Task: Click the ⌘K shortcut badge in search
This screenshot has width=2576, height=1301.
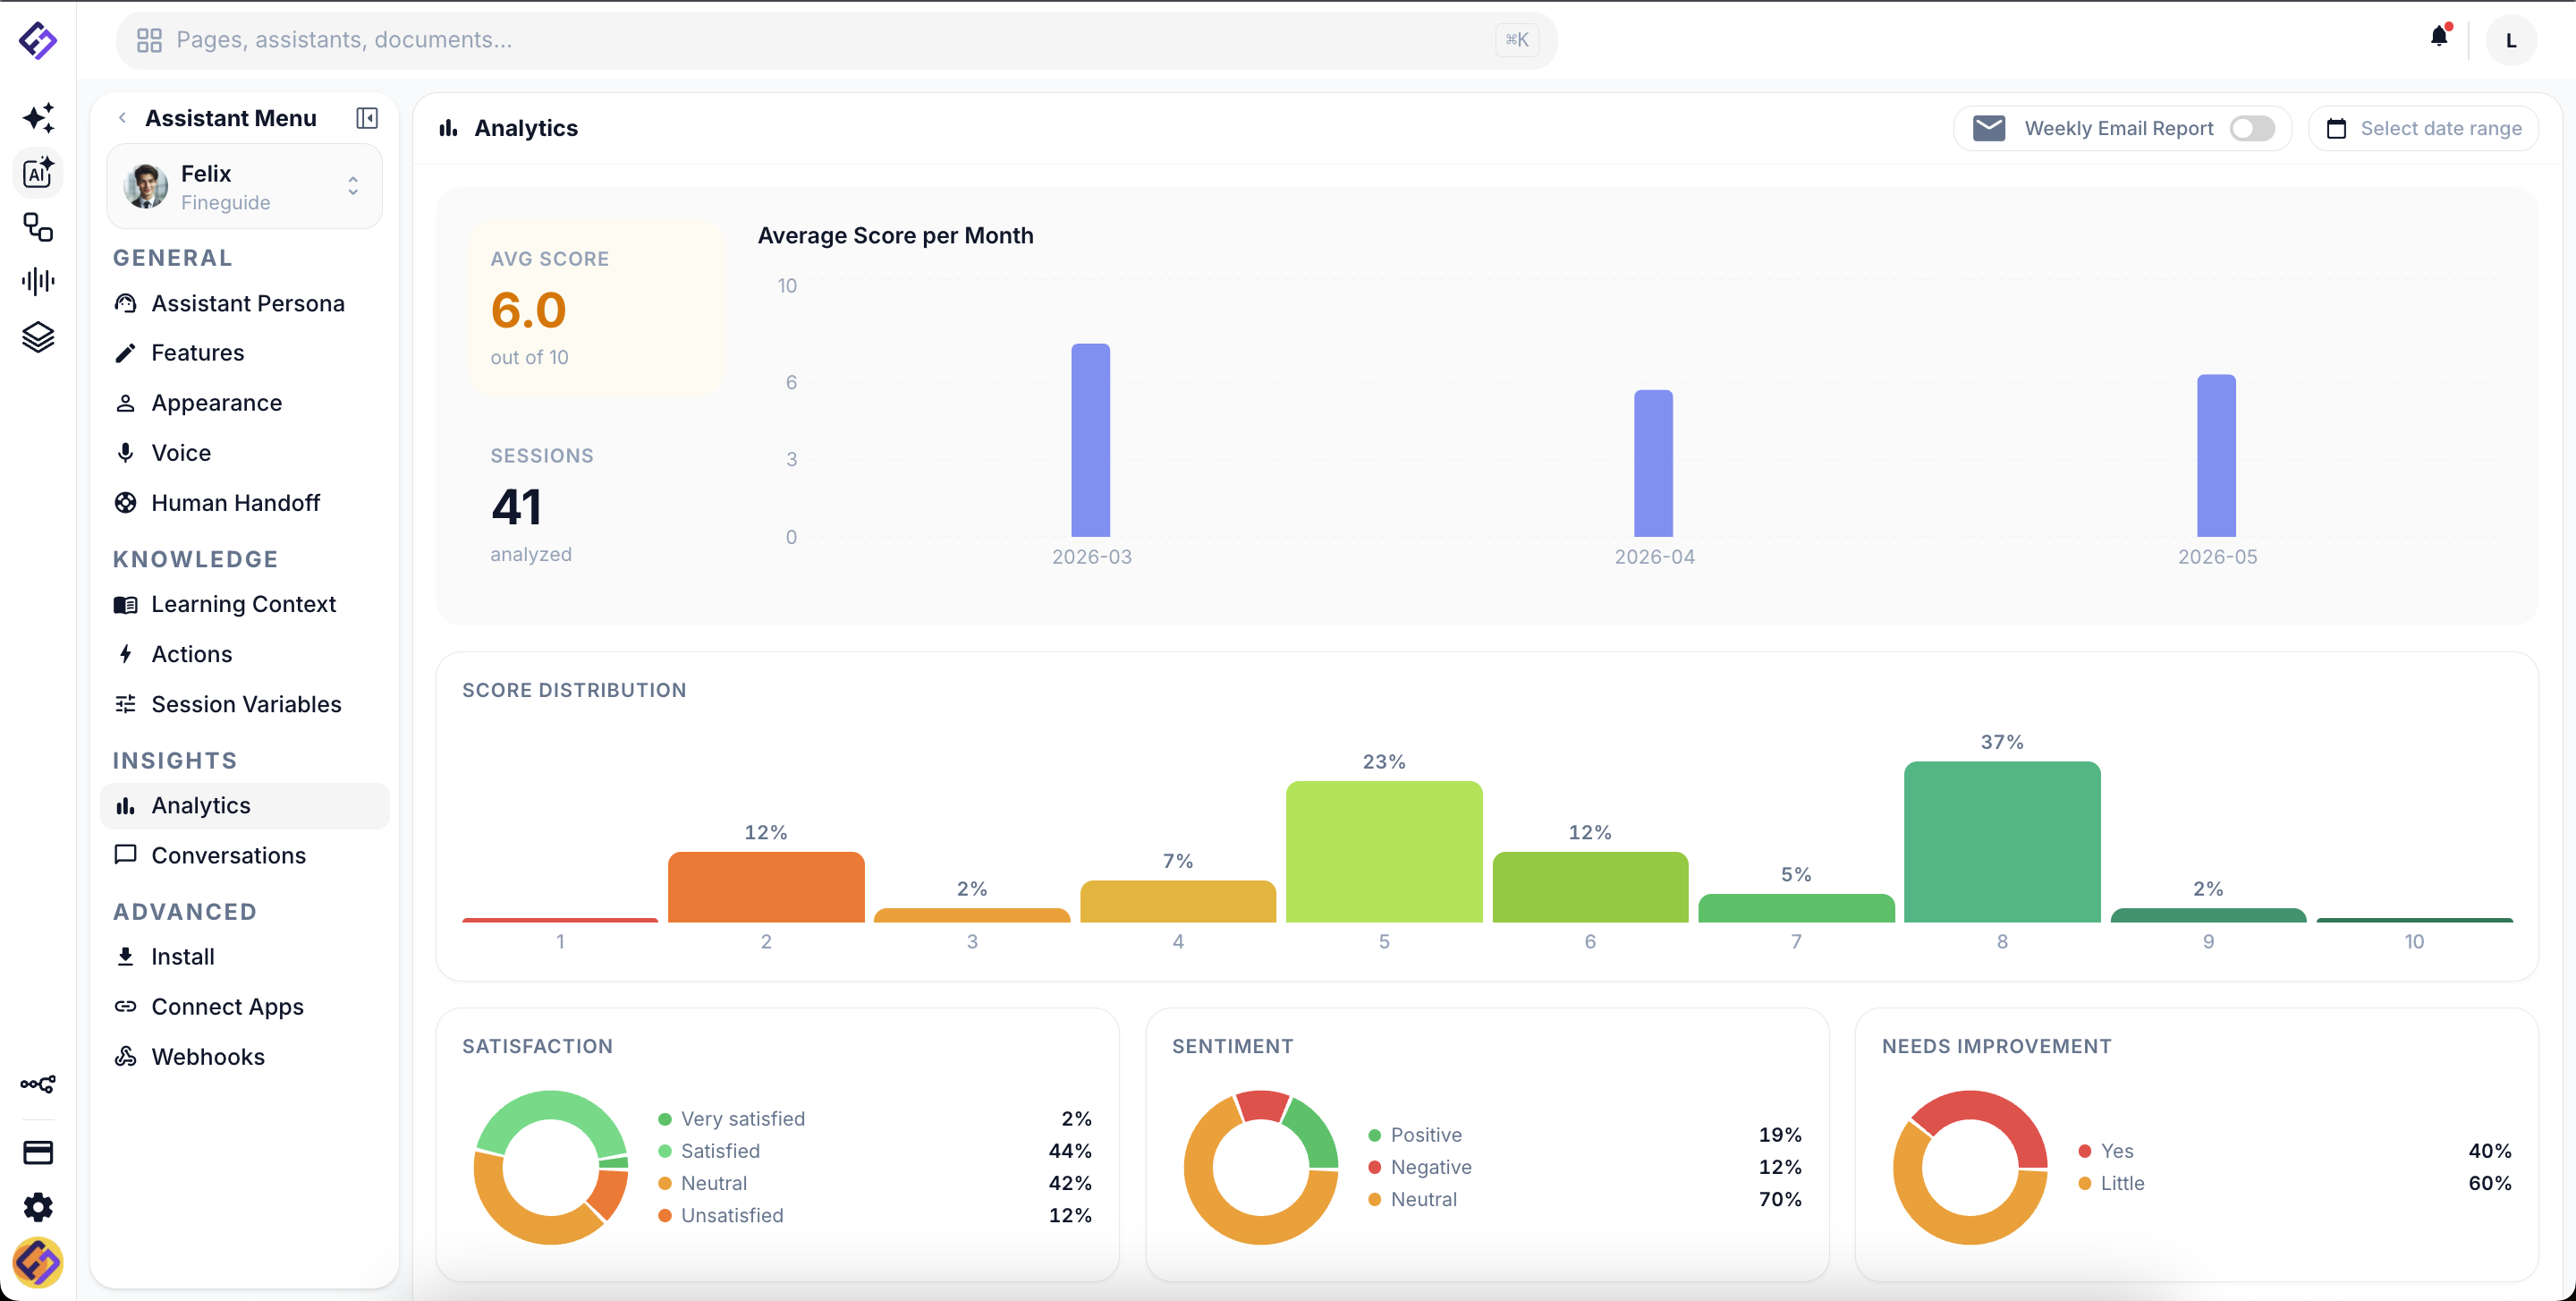Action: (x=1516, y=40)
